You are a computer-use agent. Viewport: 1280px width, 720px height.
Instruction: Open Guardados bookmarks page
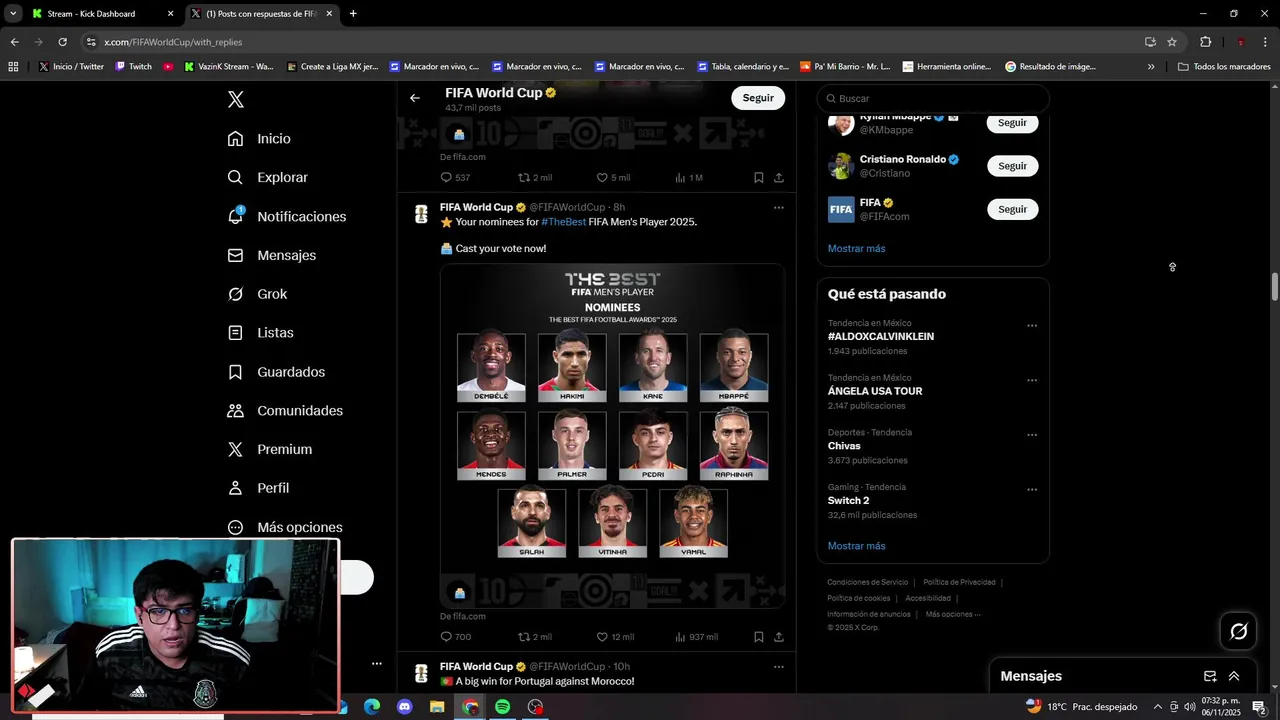[x=276, y=372]
